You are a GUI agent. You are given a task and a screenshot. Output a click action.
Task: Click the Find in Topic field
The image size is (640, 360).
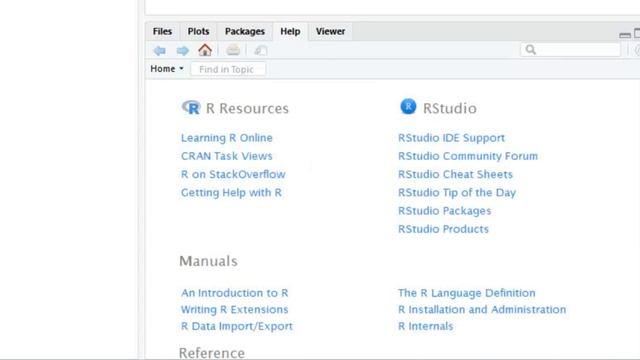coord(229,69)
